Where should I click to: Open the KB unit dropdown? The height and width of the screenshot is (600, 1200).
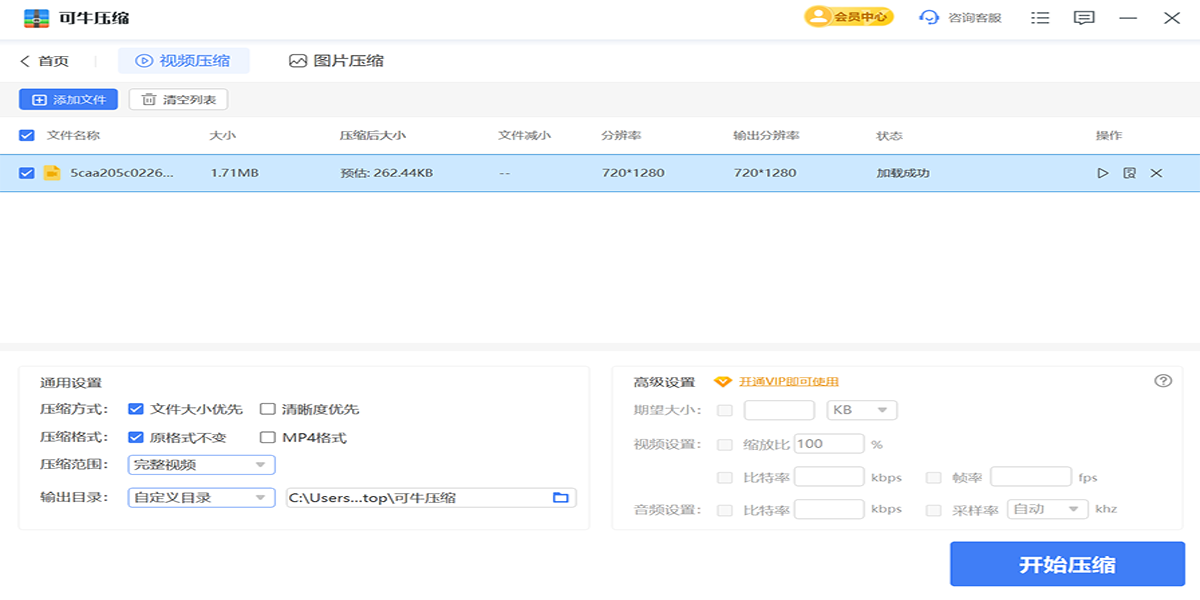pyautogui.click(x=862, y=410)
